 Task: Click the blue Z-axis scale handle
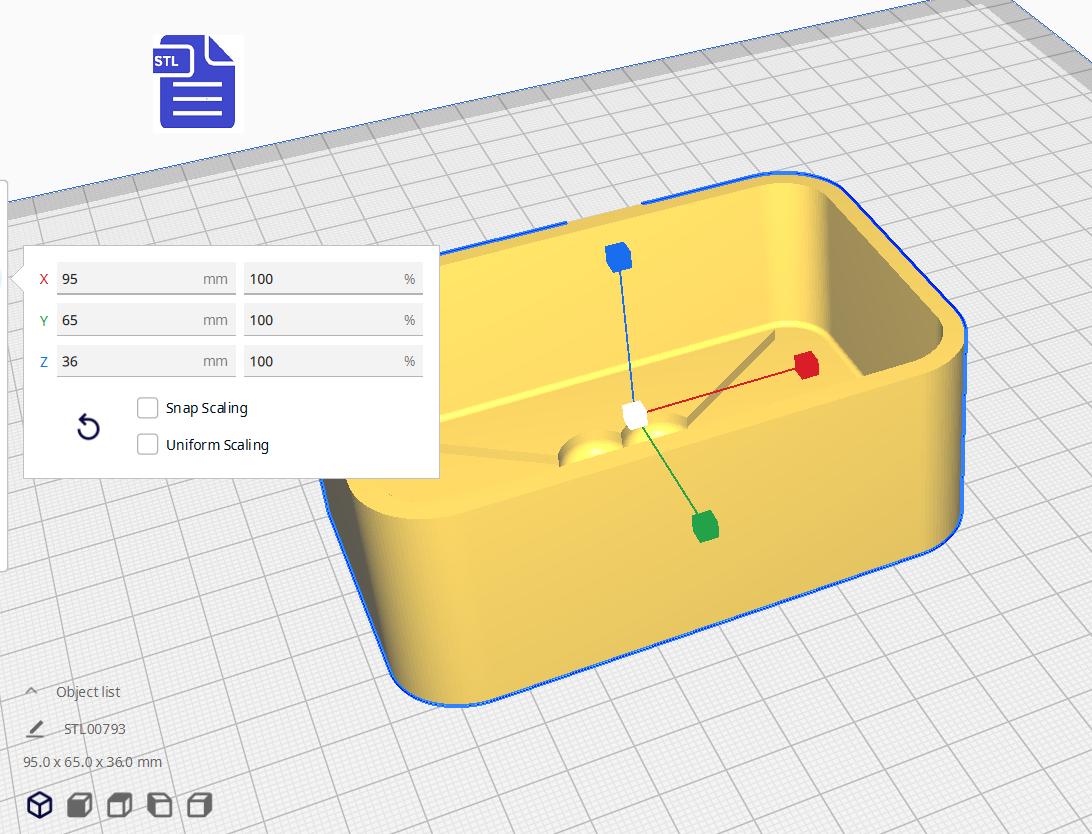click(x=618, y=257)
